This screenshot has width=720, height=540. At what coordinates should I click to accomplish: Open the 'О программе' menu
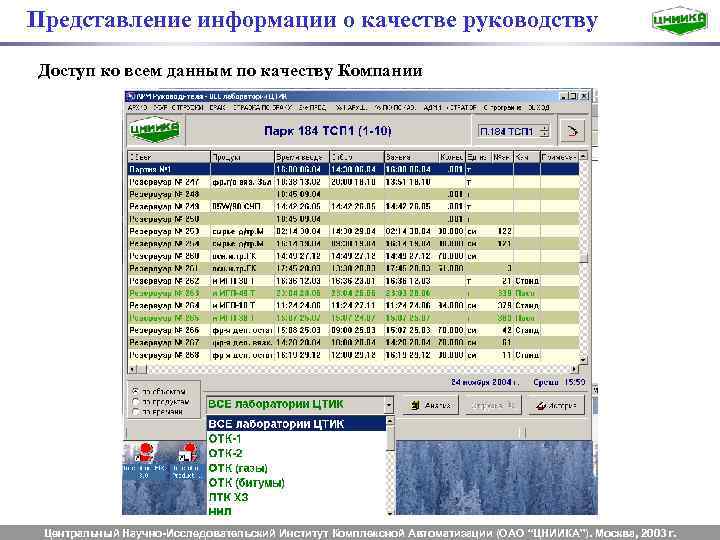point(502,107)
